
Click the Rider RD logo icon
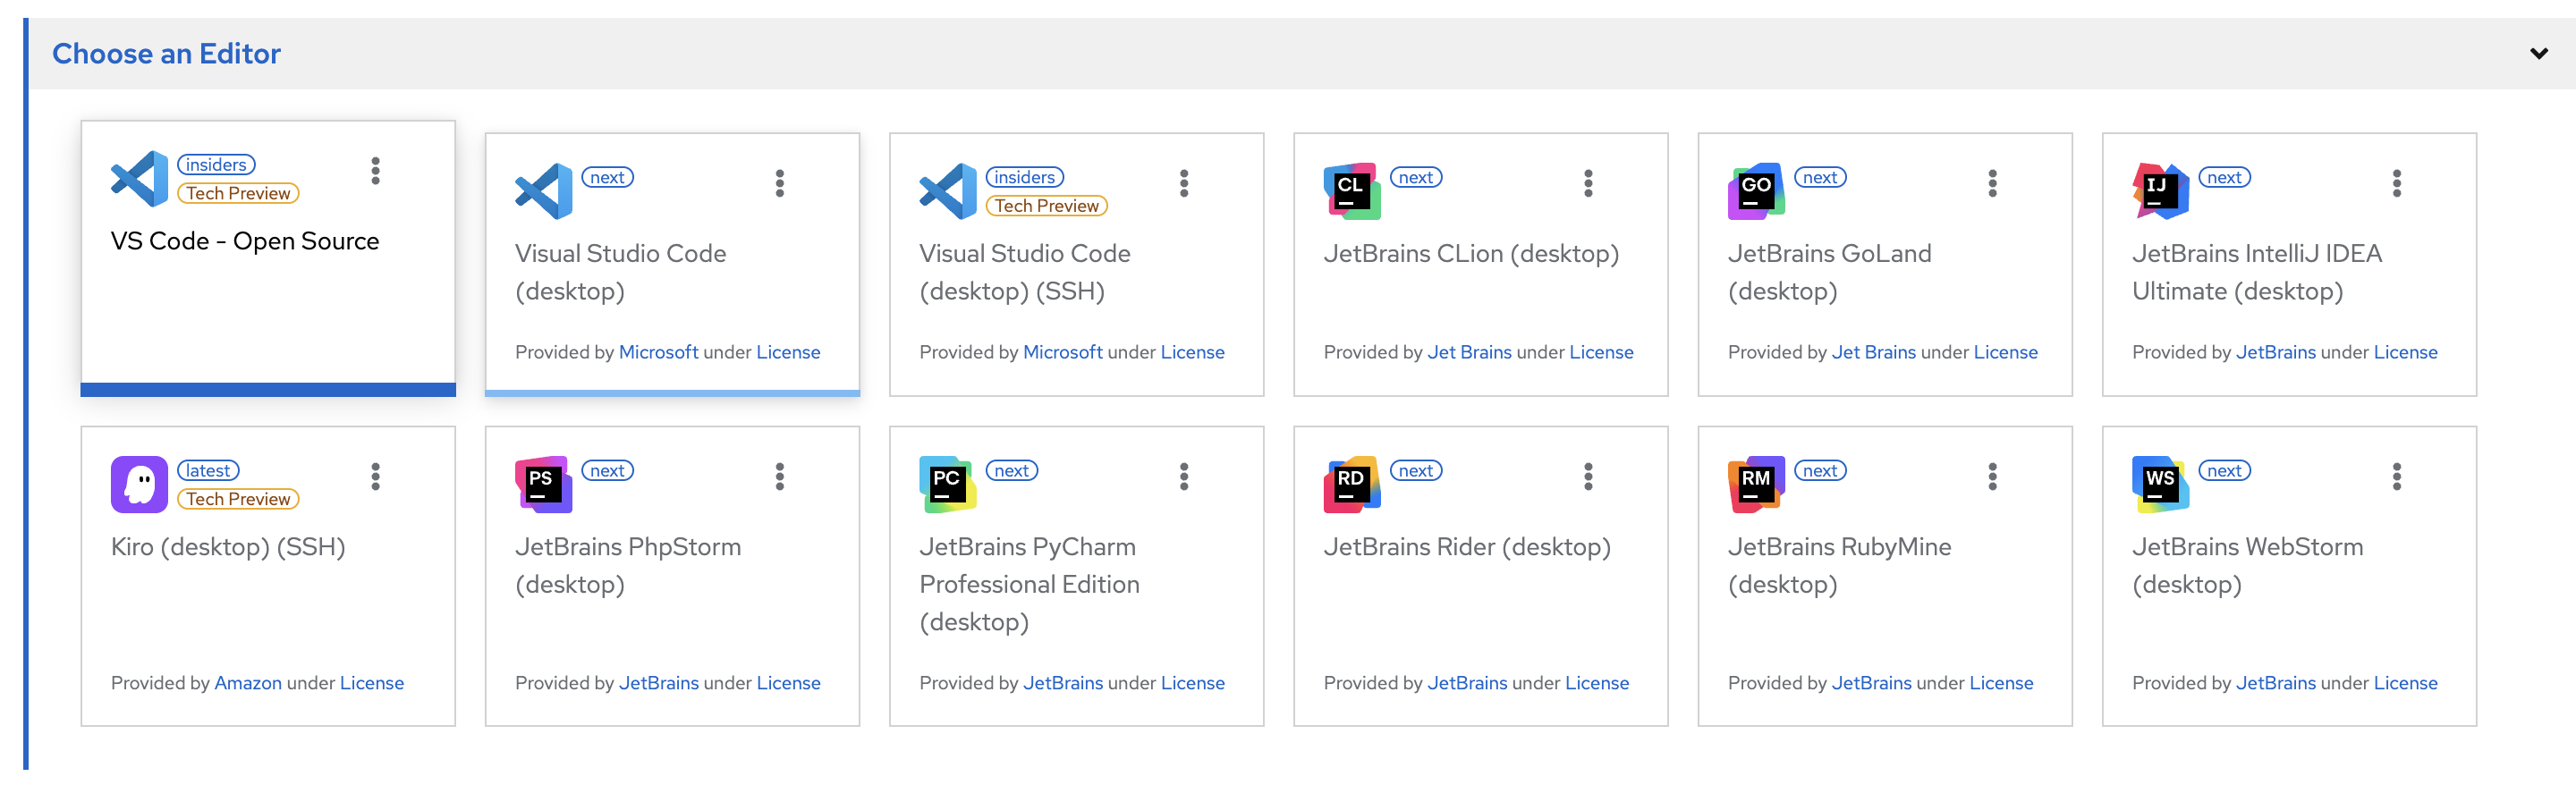tap(1351, 484)
